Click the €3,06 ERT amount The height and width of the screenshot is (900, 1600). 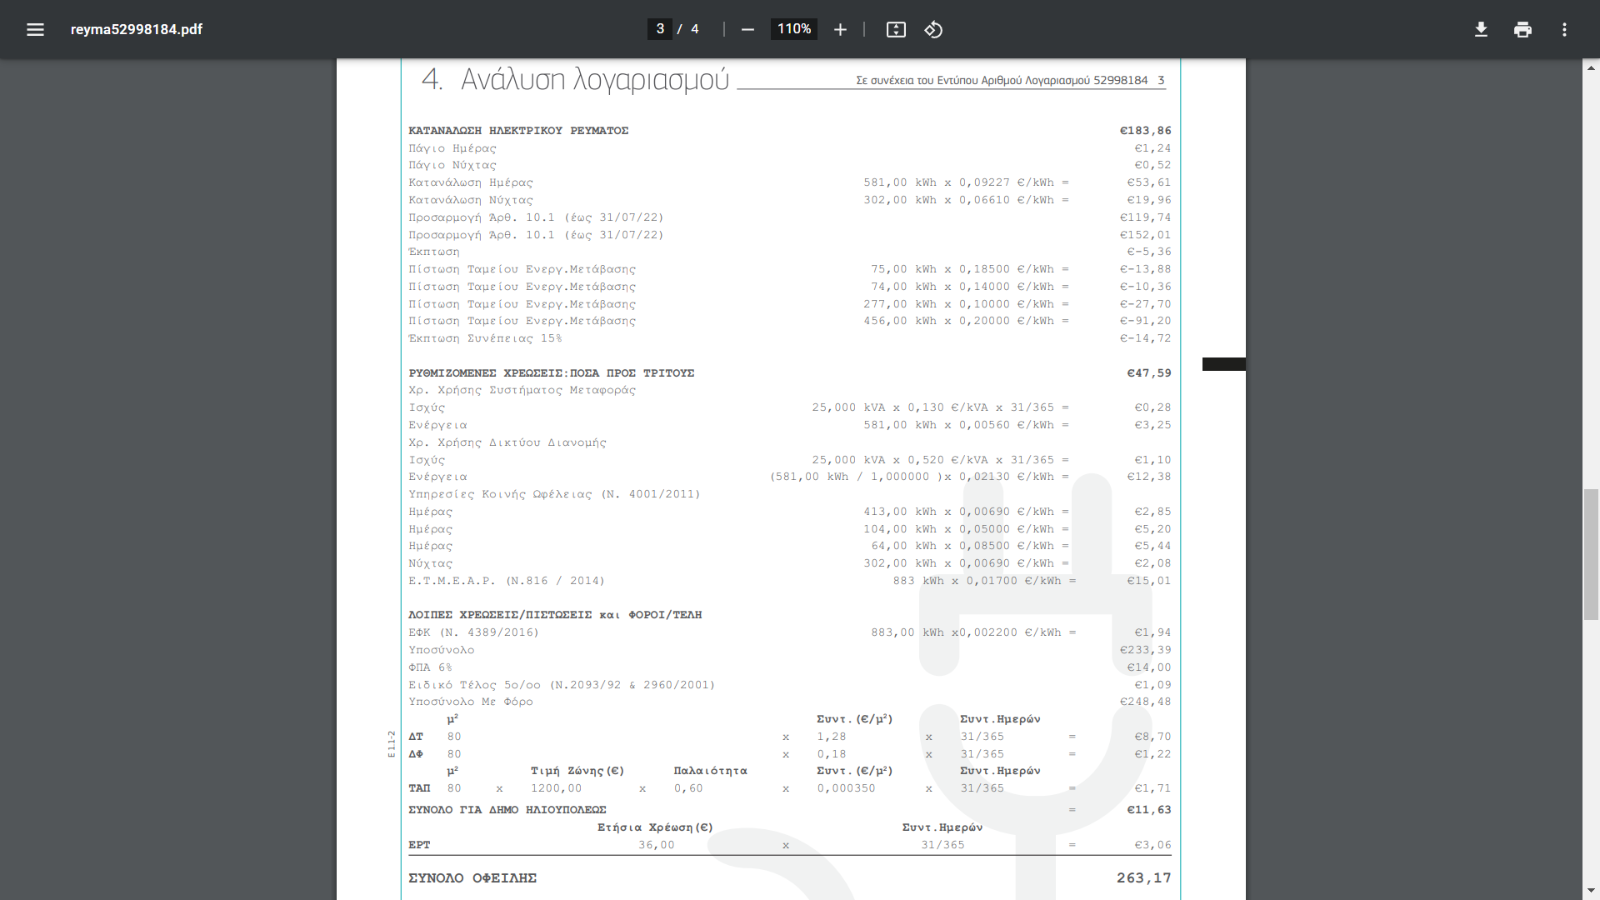[x=1152, y=845]
